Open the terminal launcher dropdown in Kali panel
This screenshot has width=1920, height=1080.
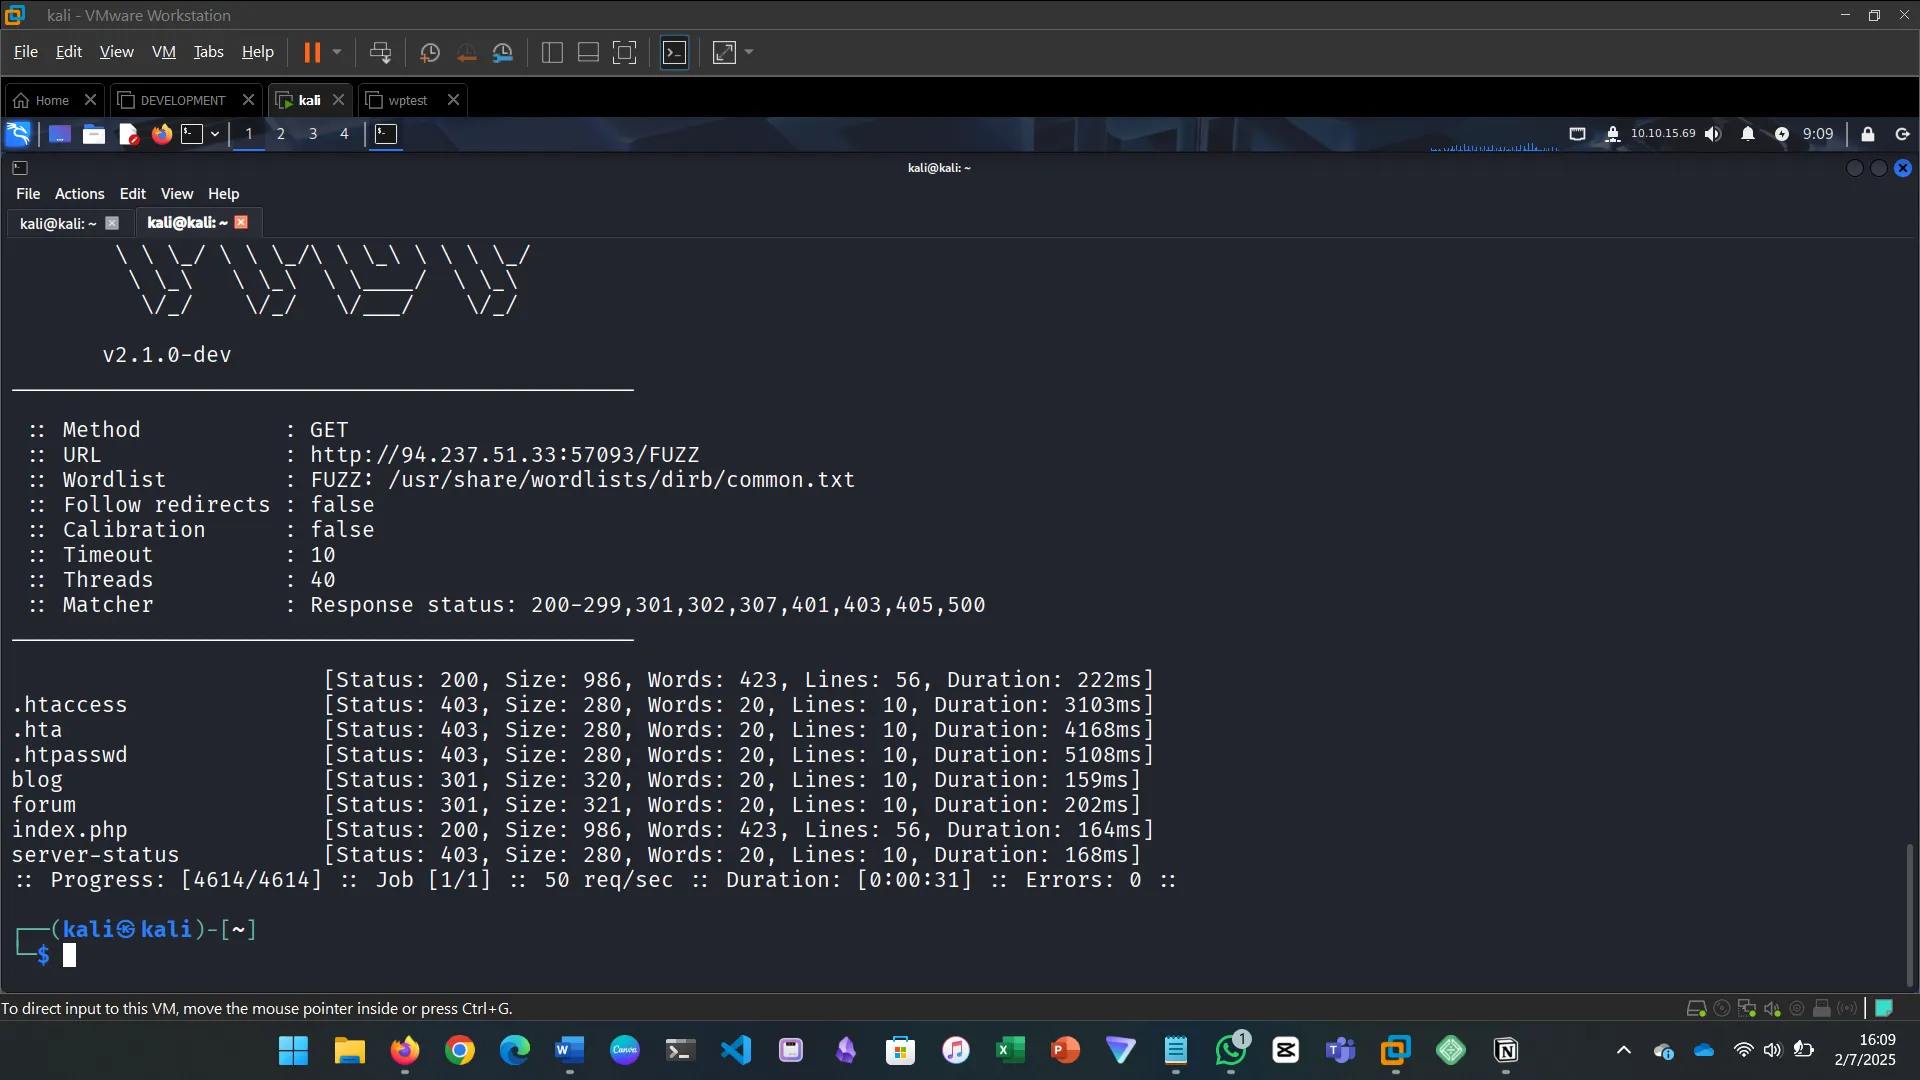pos(214,133)
